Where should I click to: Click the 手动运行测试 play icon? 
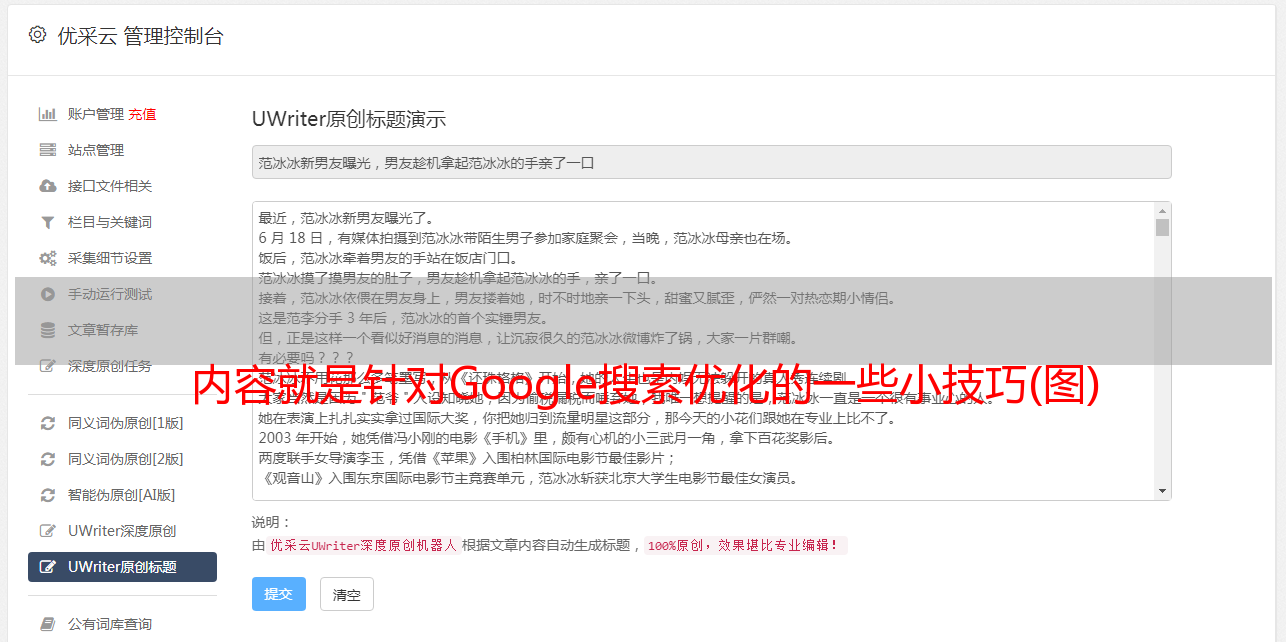(x=47, y=294)
